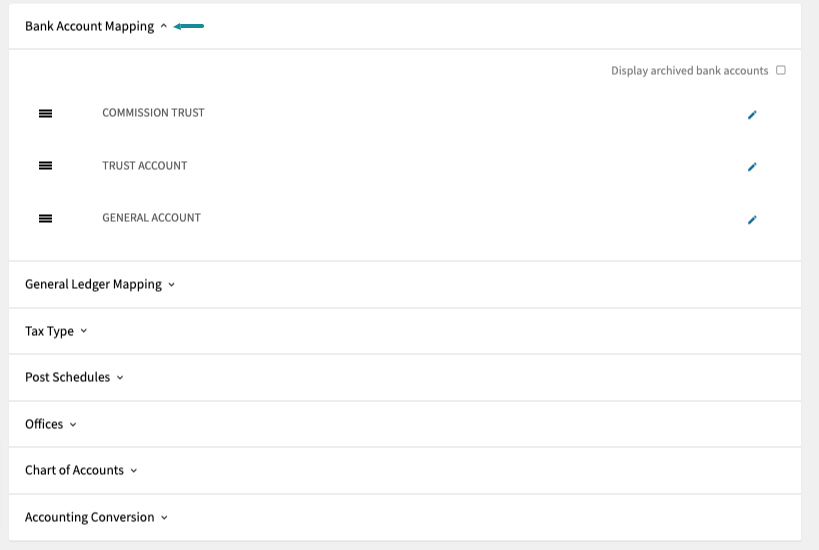Expand the Offices section

[x=51, y=424]
